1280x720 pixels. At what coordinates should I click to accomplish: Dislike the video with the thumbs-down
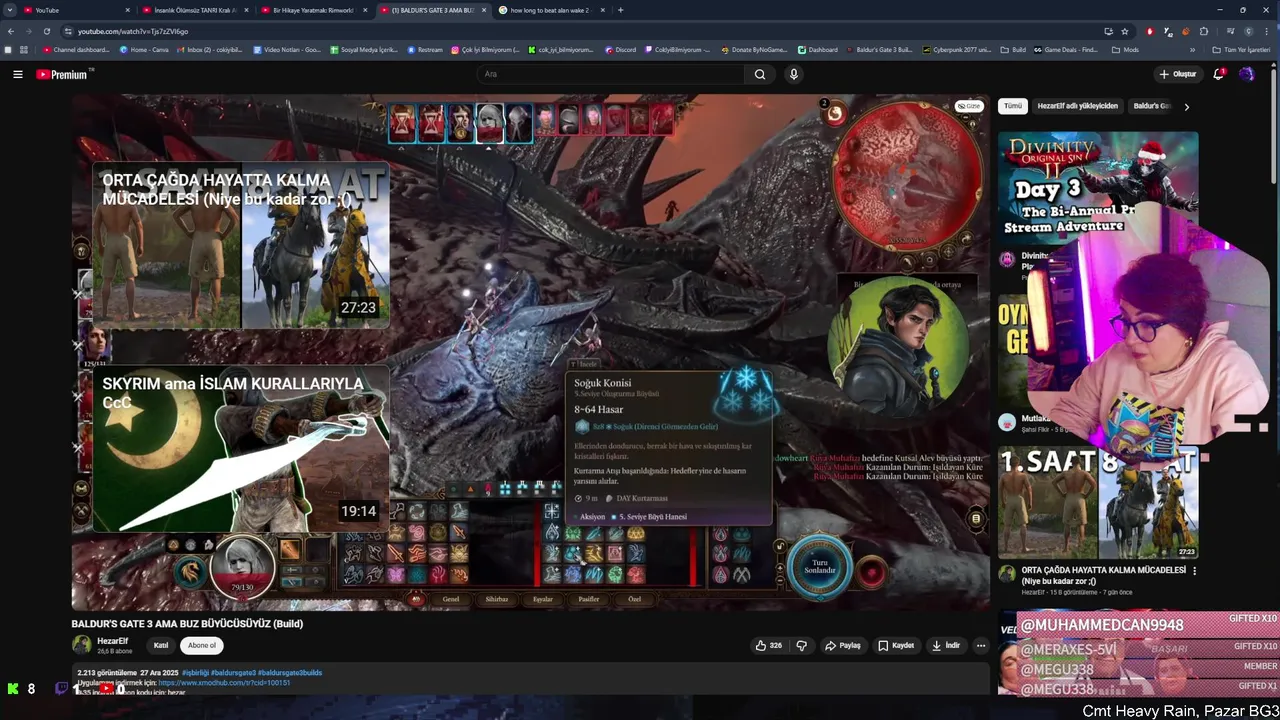click(801, 645)
